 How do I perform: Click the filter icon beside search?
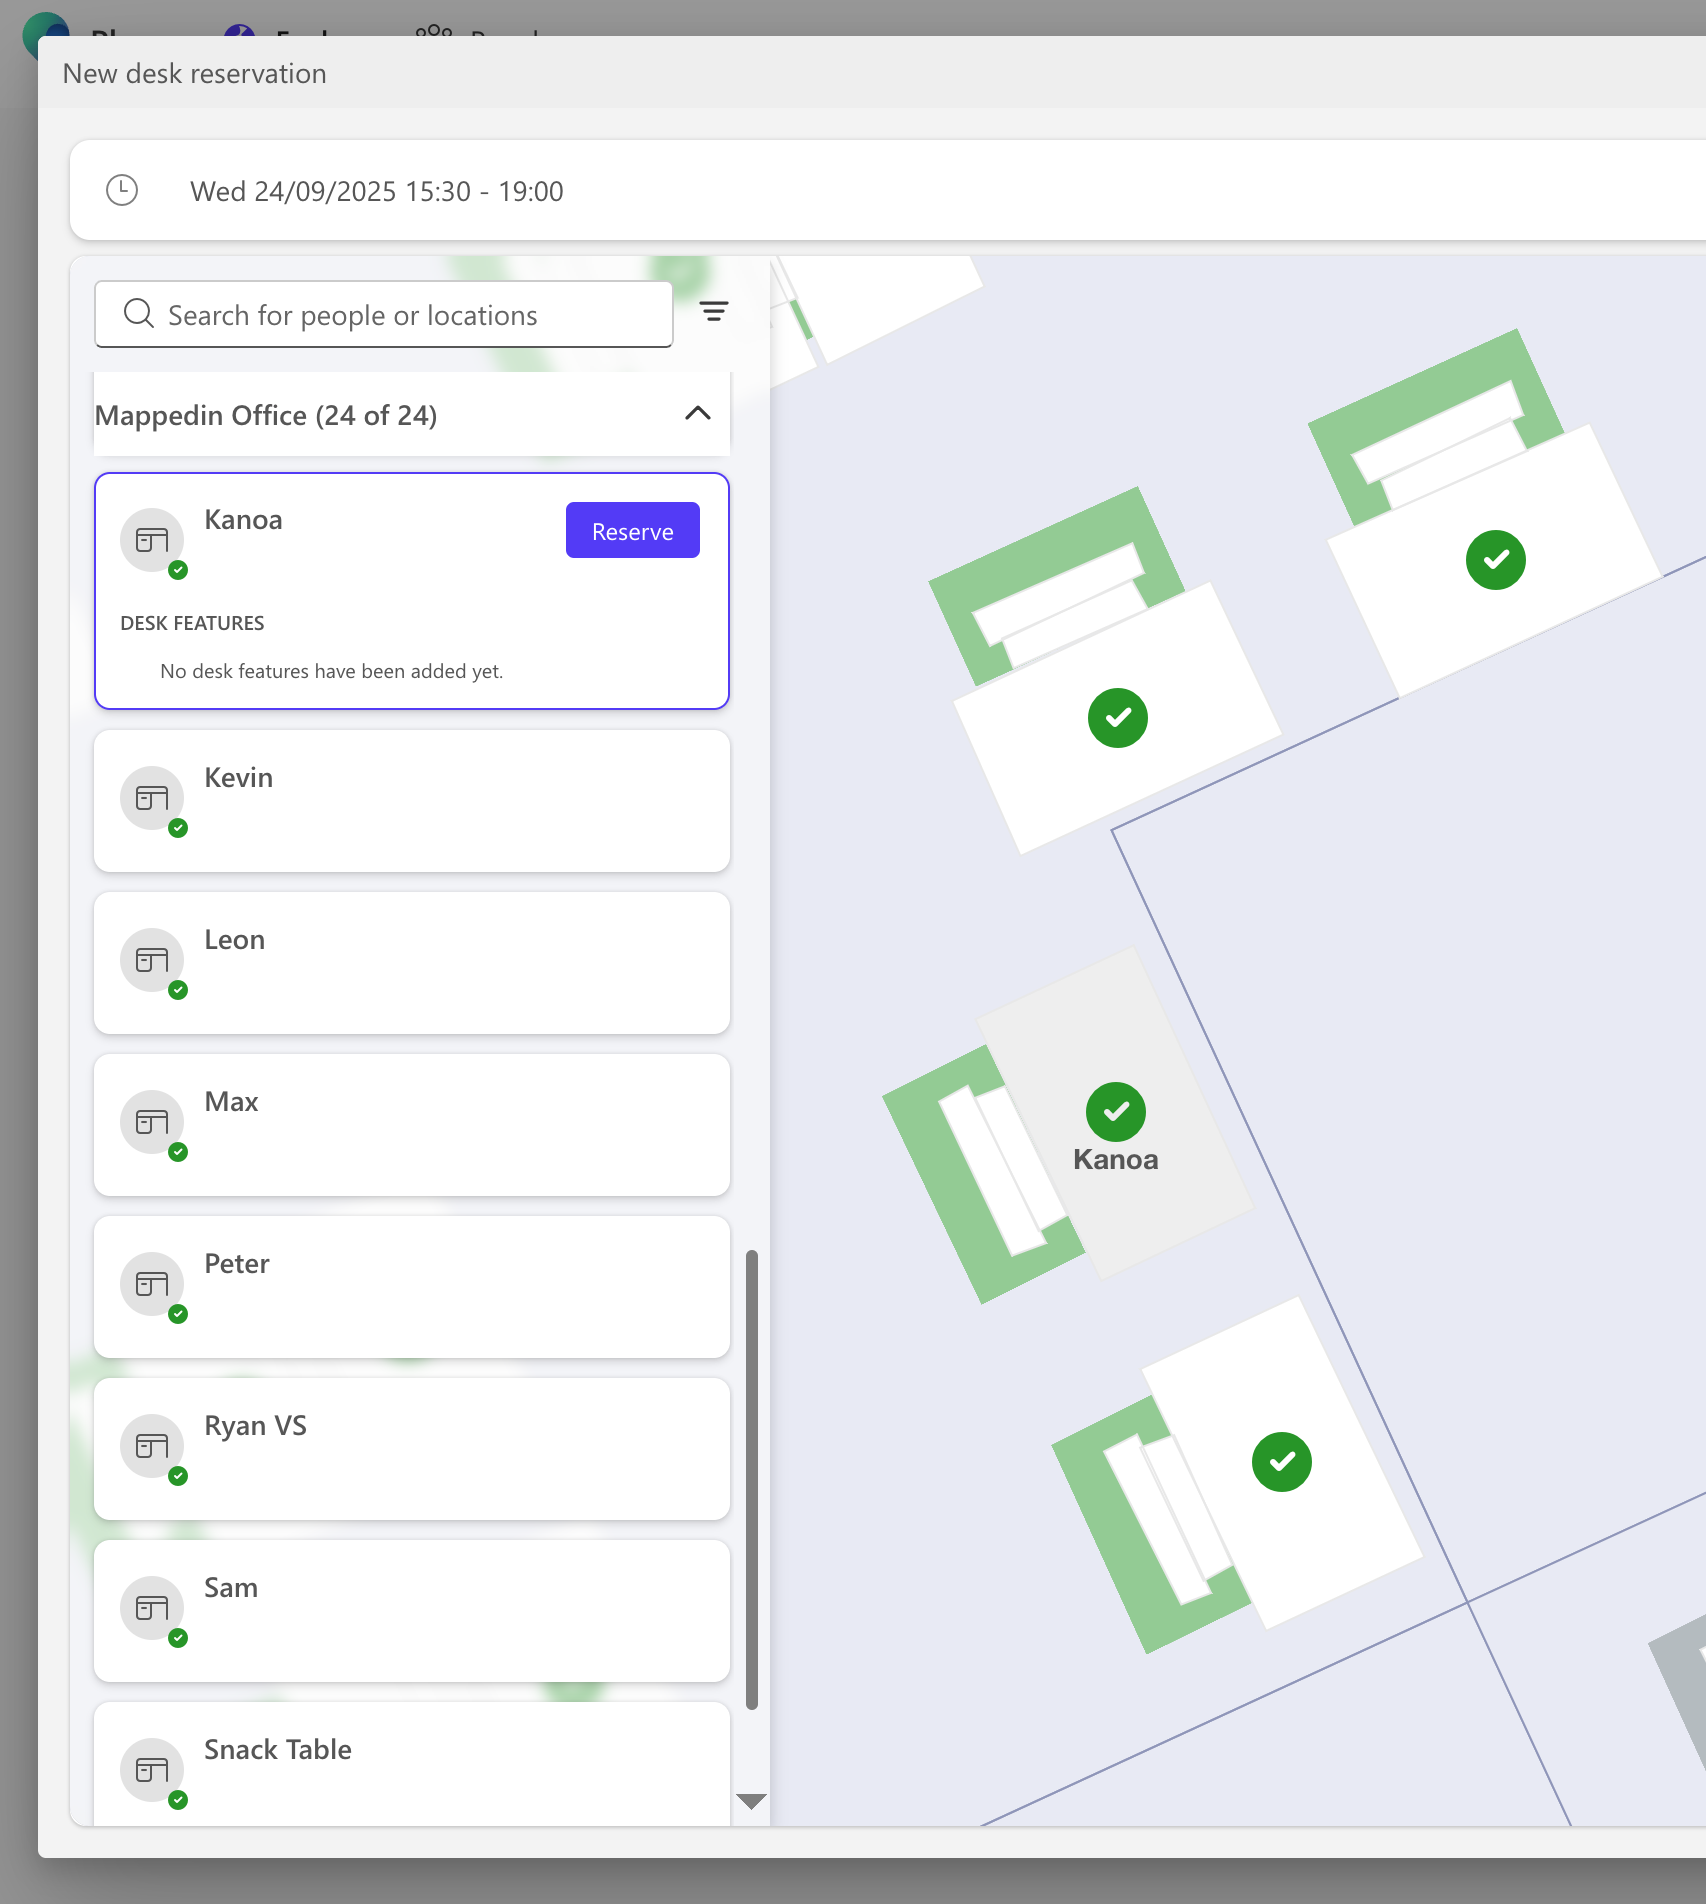click(x=713, y=312)
